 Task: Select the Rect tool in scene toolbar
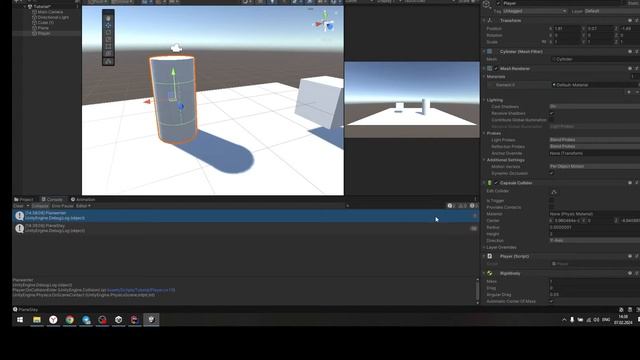point(108,46)
